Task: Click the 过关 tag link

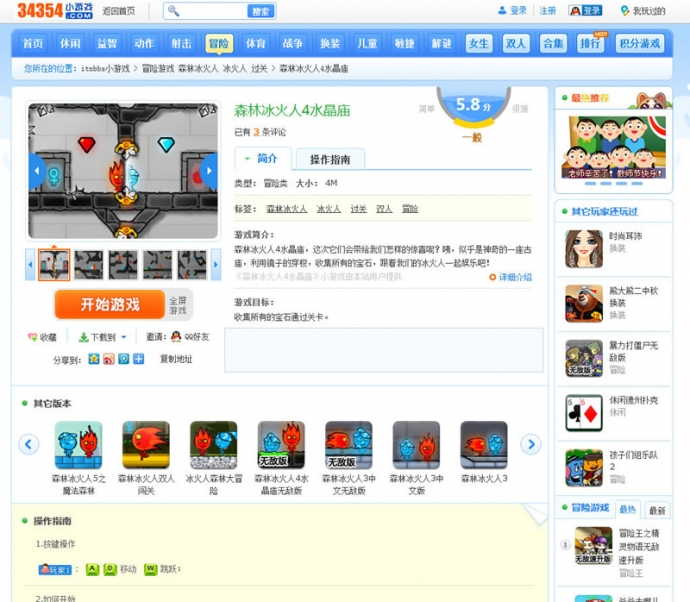Action: pos(359,209)
